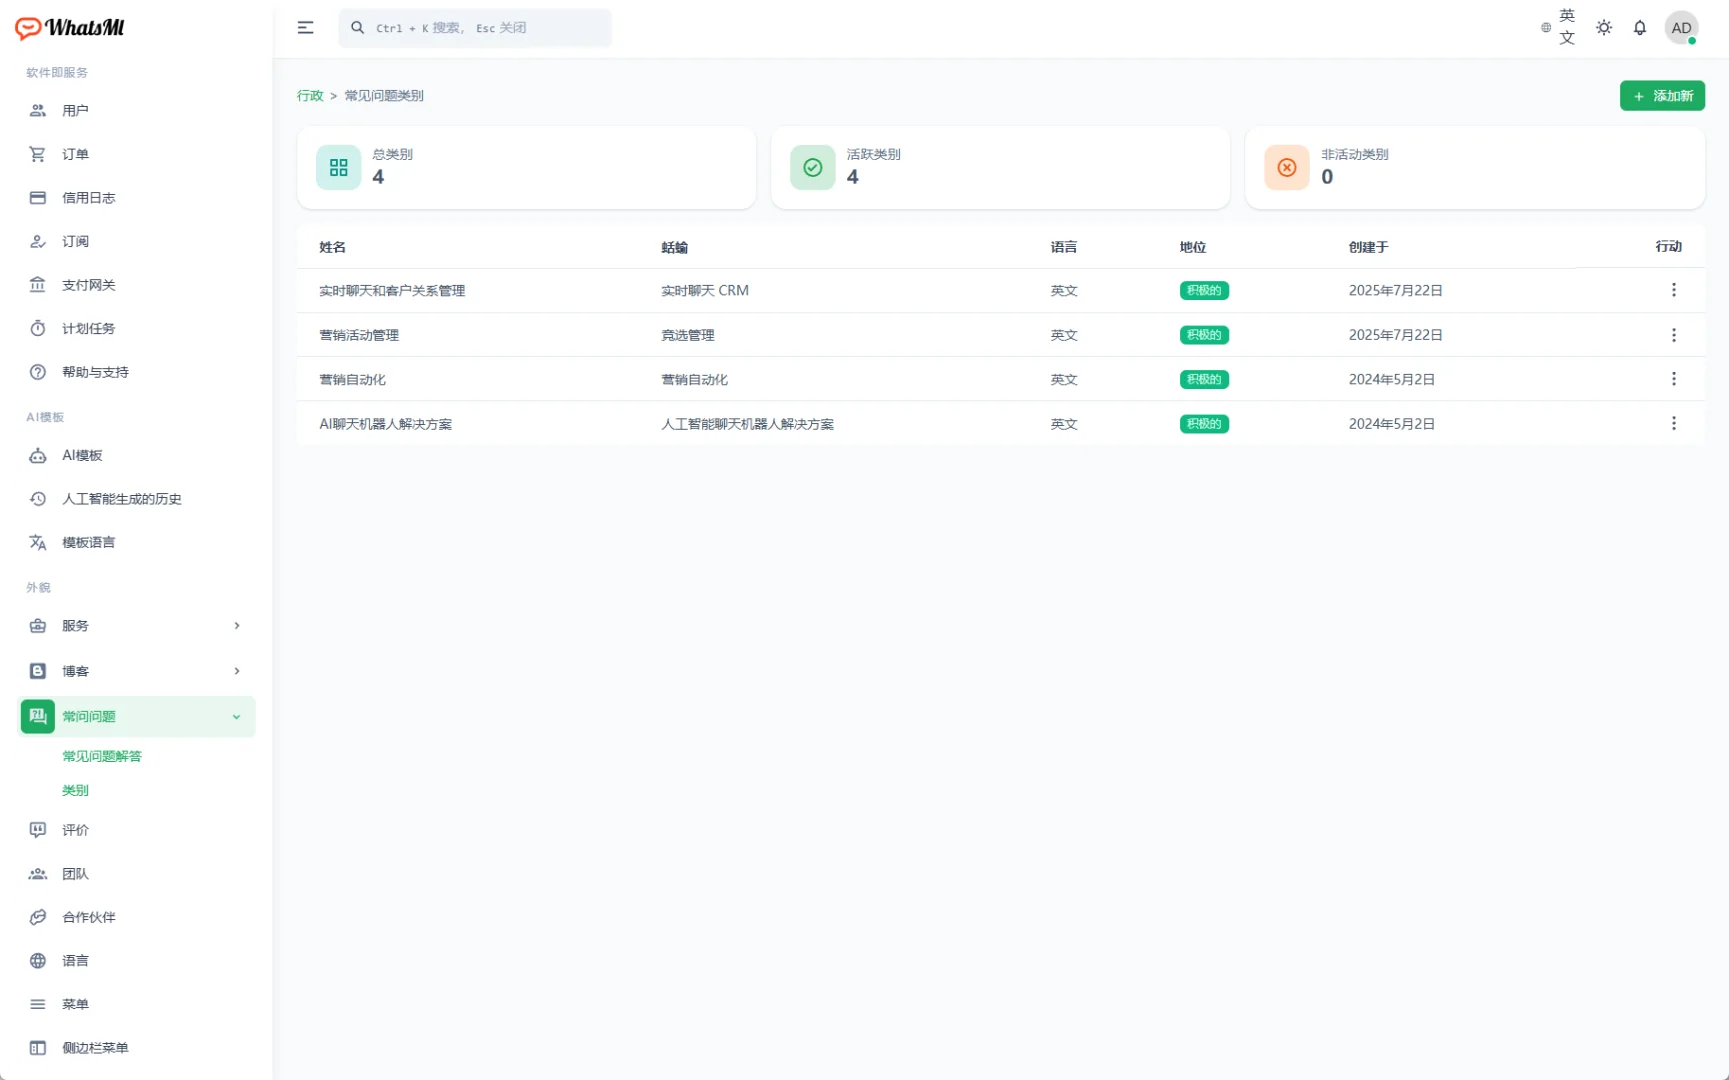Open actions menu for AI聊天机器人解决方案 row
This screenshot has width=1729, height=1080.
click(1674, 424)
